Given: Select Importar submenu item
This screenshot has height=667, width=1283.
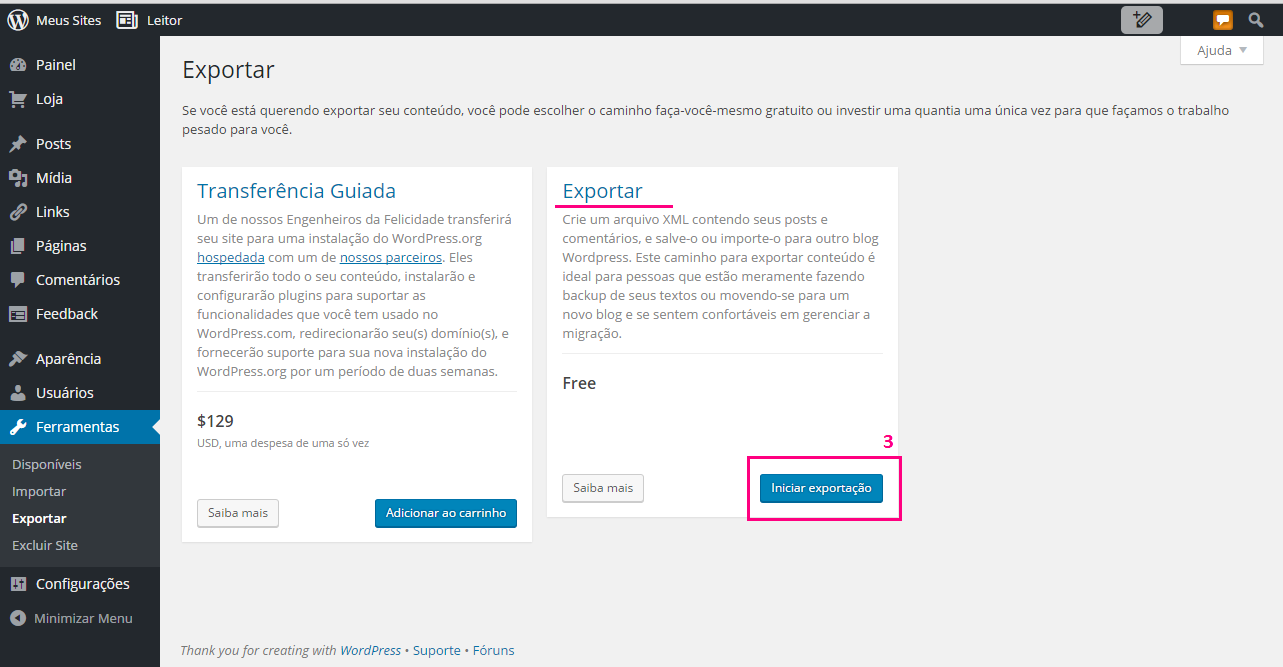Looking at the screenshot, I should click(39, 492).
